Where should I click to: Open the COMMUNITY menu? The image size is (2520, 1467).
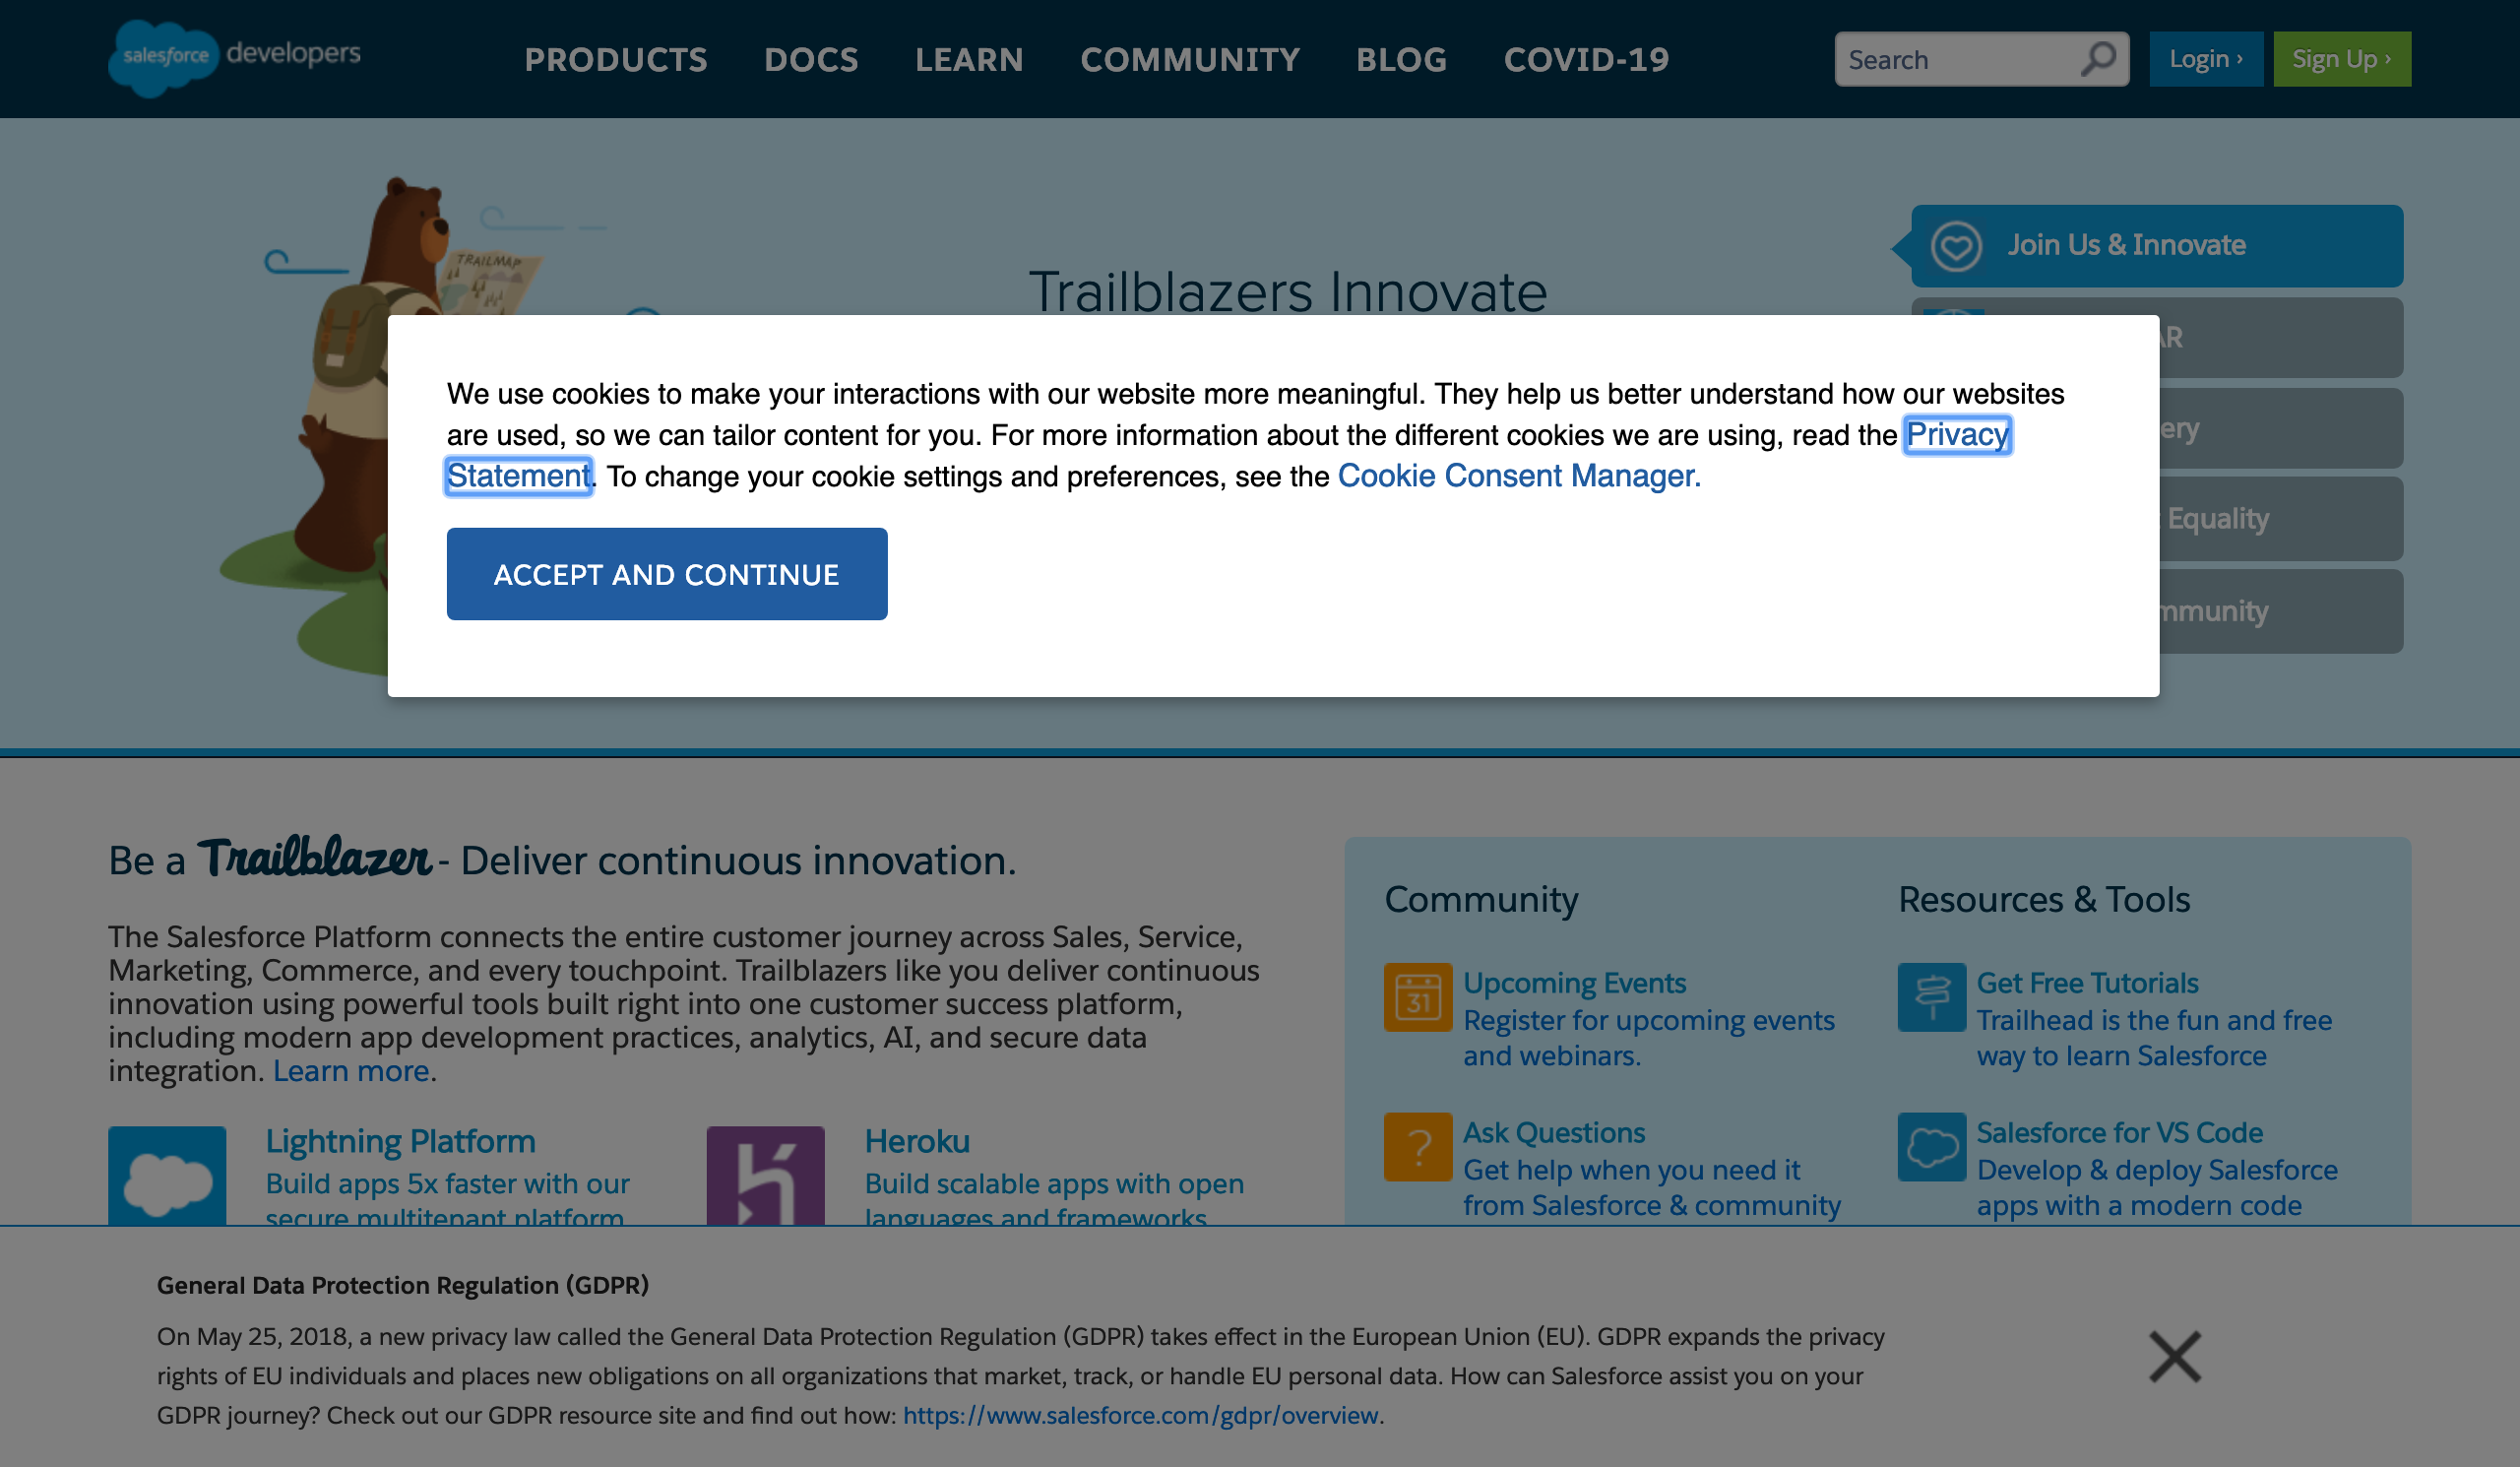coord(1190,59)
